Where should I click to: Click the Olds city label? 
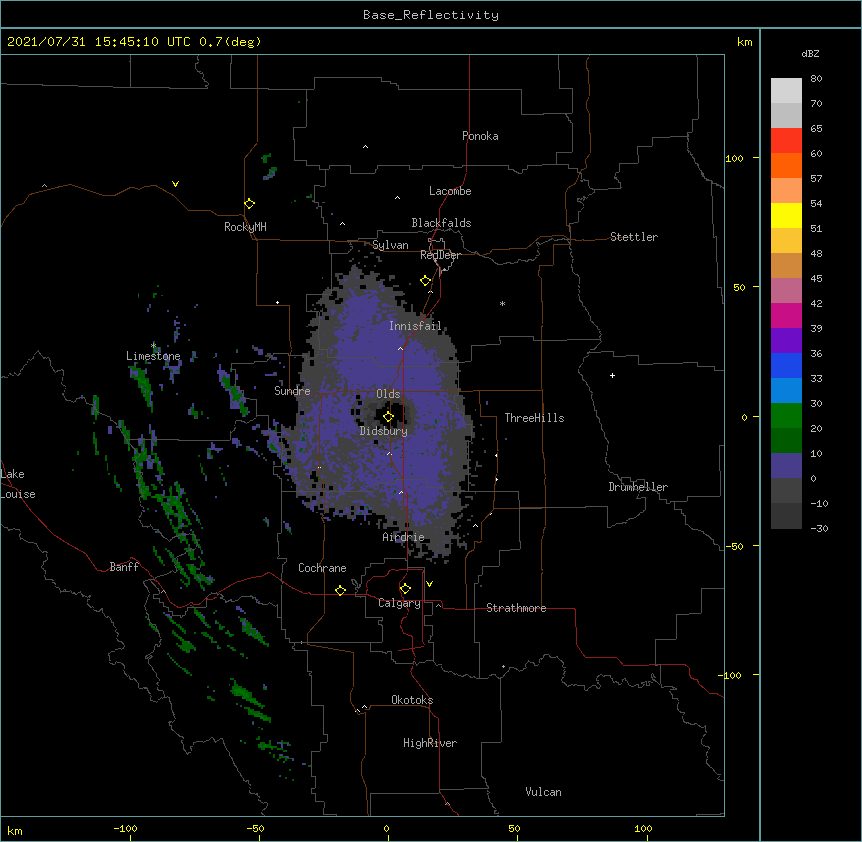click(388, 394)
